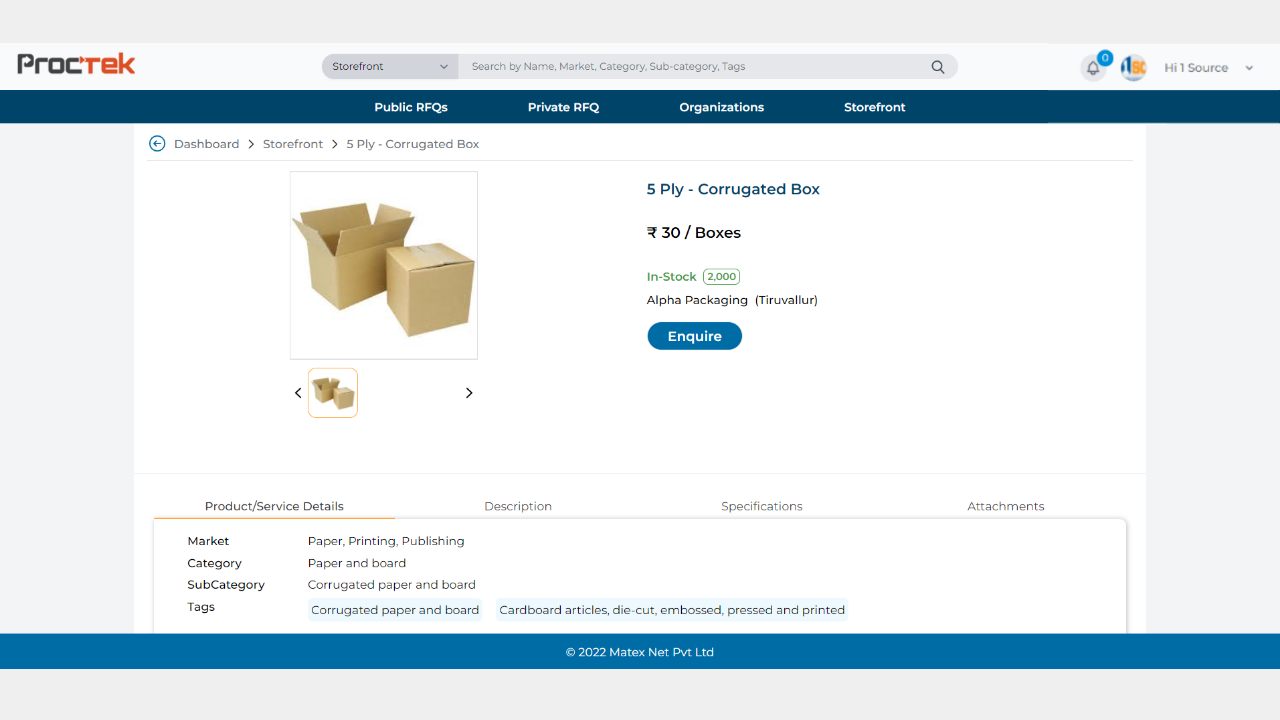The image size is (1280, 720).
Task: Focus the search by name field
Action: click(694, 67)
